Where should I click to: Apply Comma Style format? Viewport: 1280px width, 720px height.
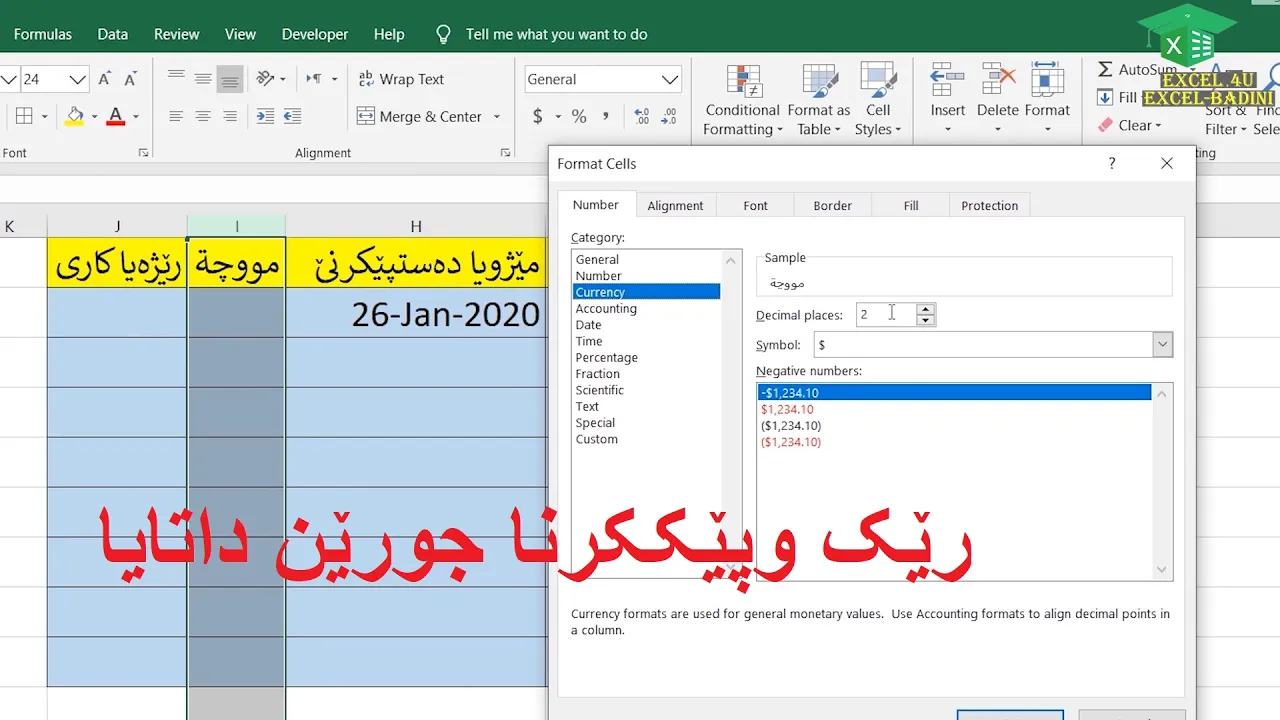606,116
